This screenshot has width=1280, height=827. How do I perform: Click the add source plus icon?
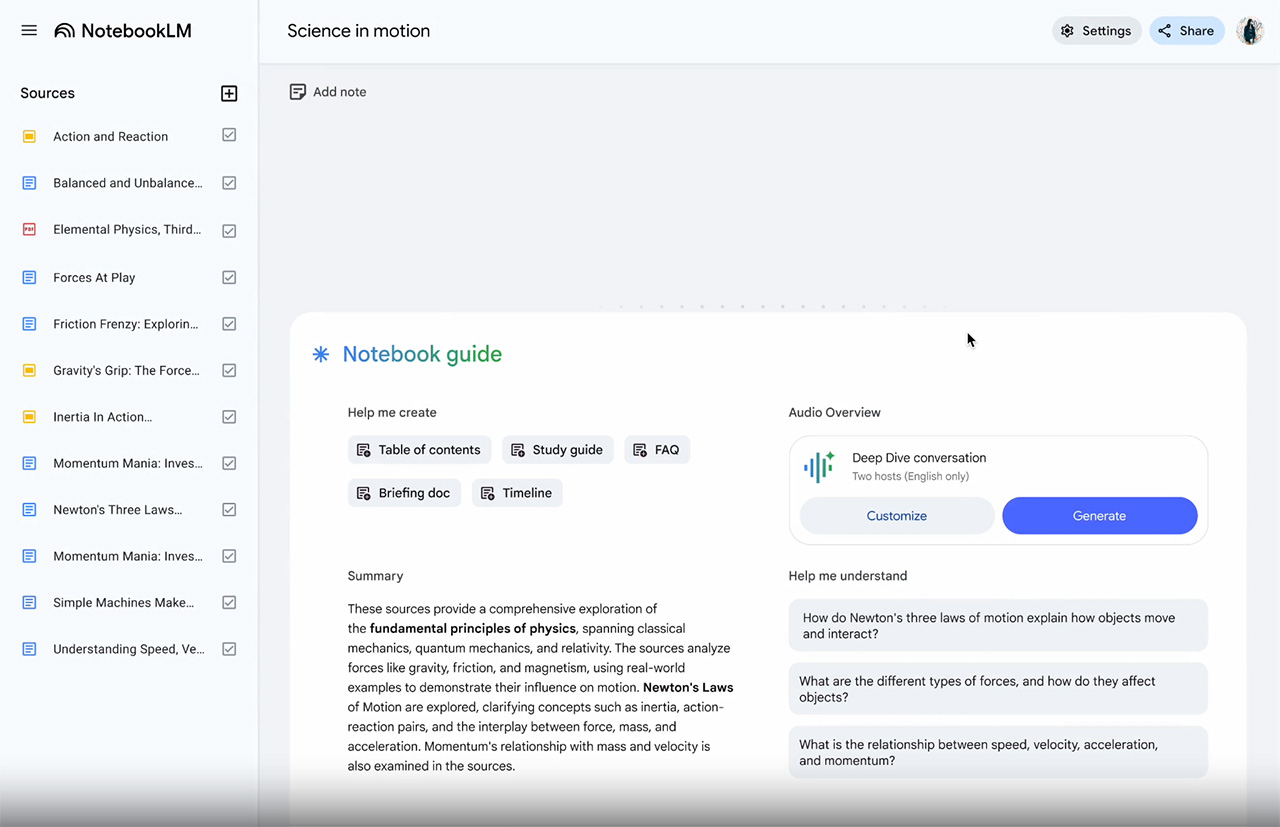(229, 93)
